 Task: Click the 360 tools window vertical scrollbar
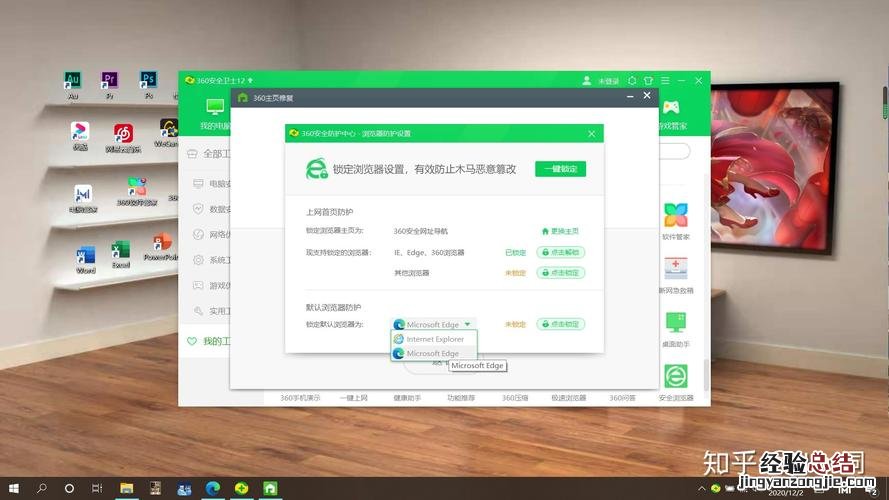click(706, 374)
